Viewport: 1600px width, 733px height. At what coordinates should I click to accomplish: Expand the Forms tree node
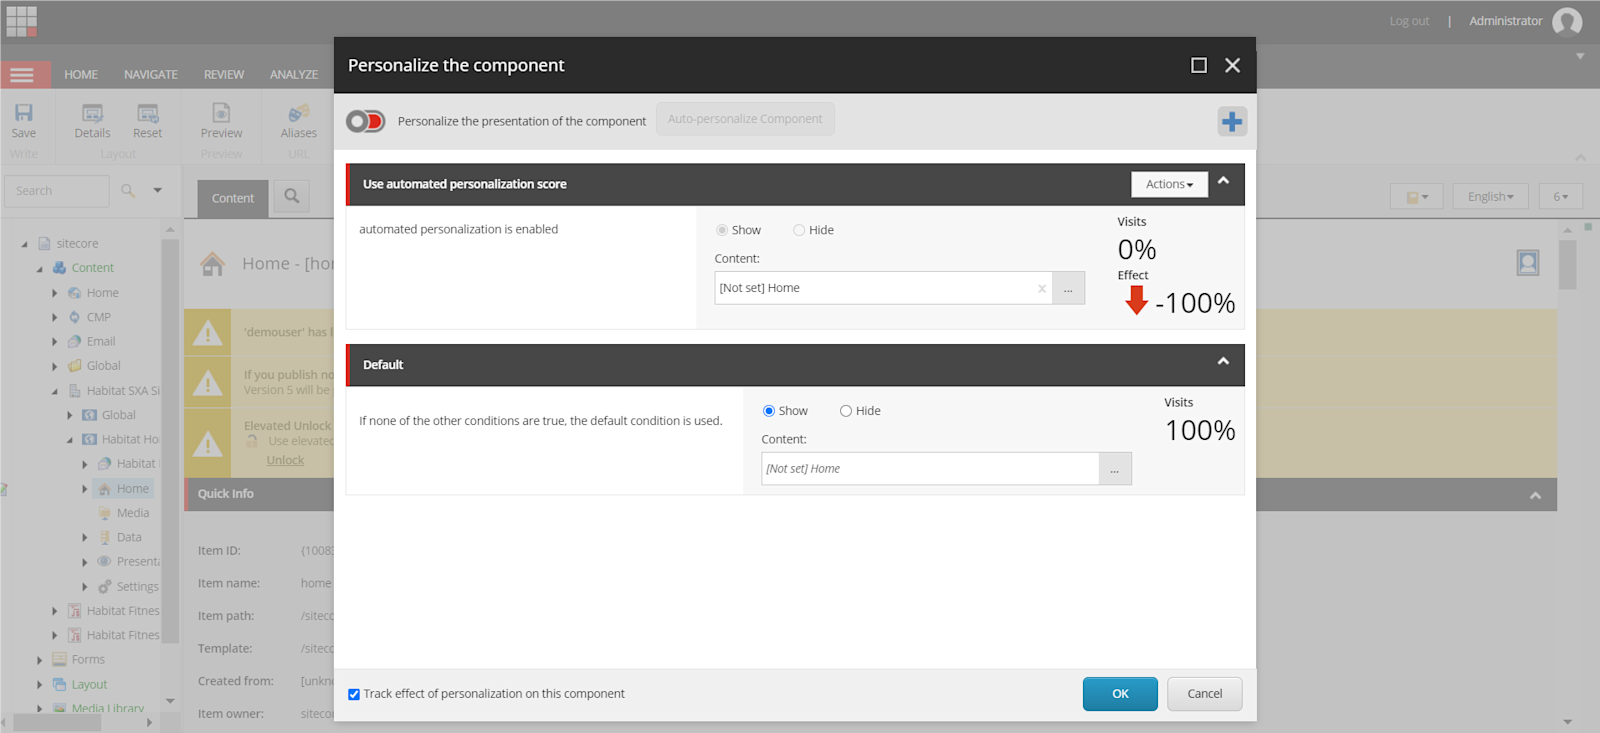pos(40,660)
